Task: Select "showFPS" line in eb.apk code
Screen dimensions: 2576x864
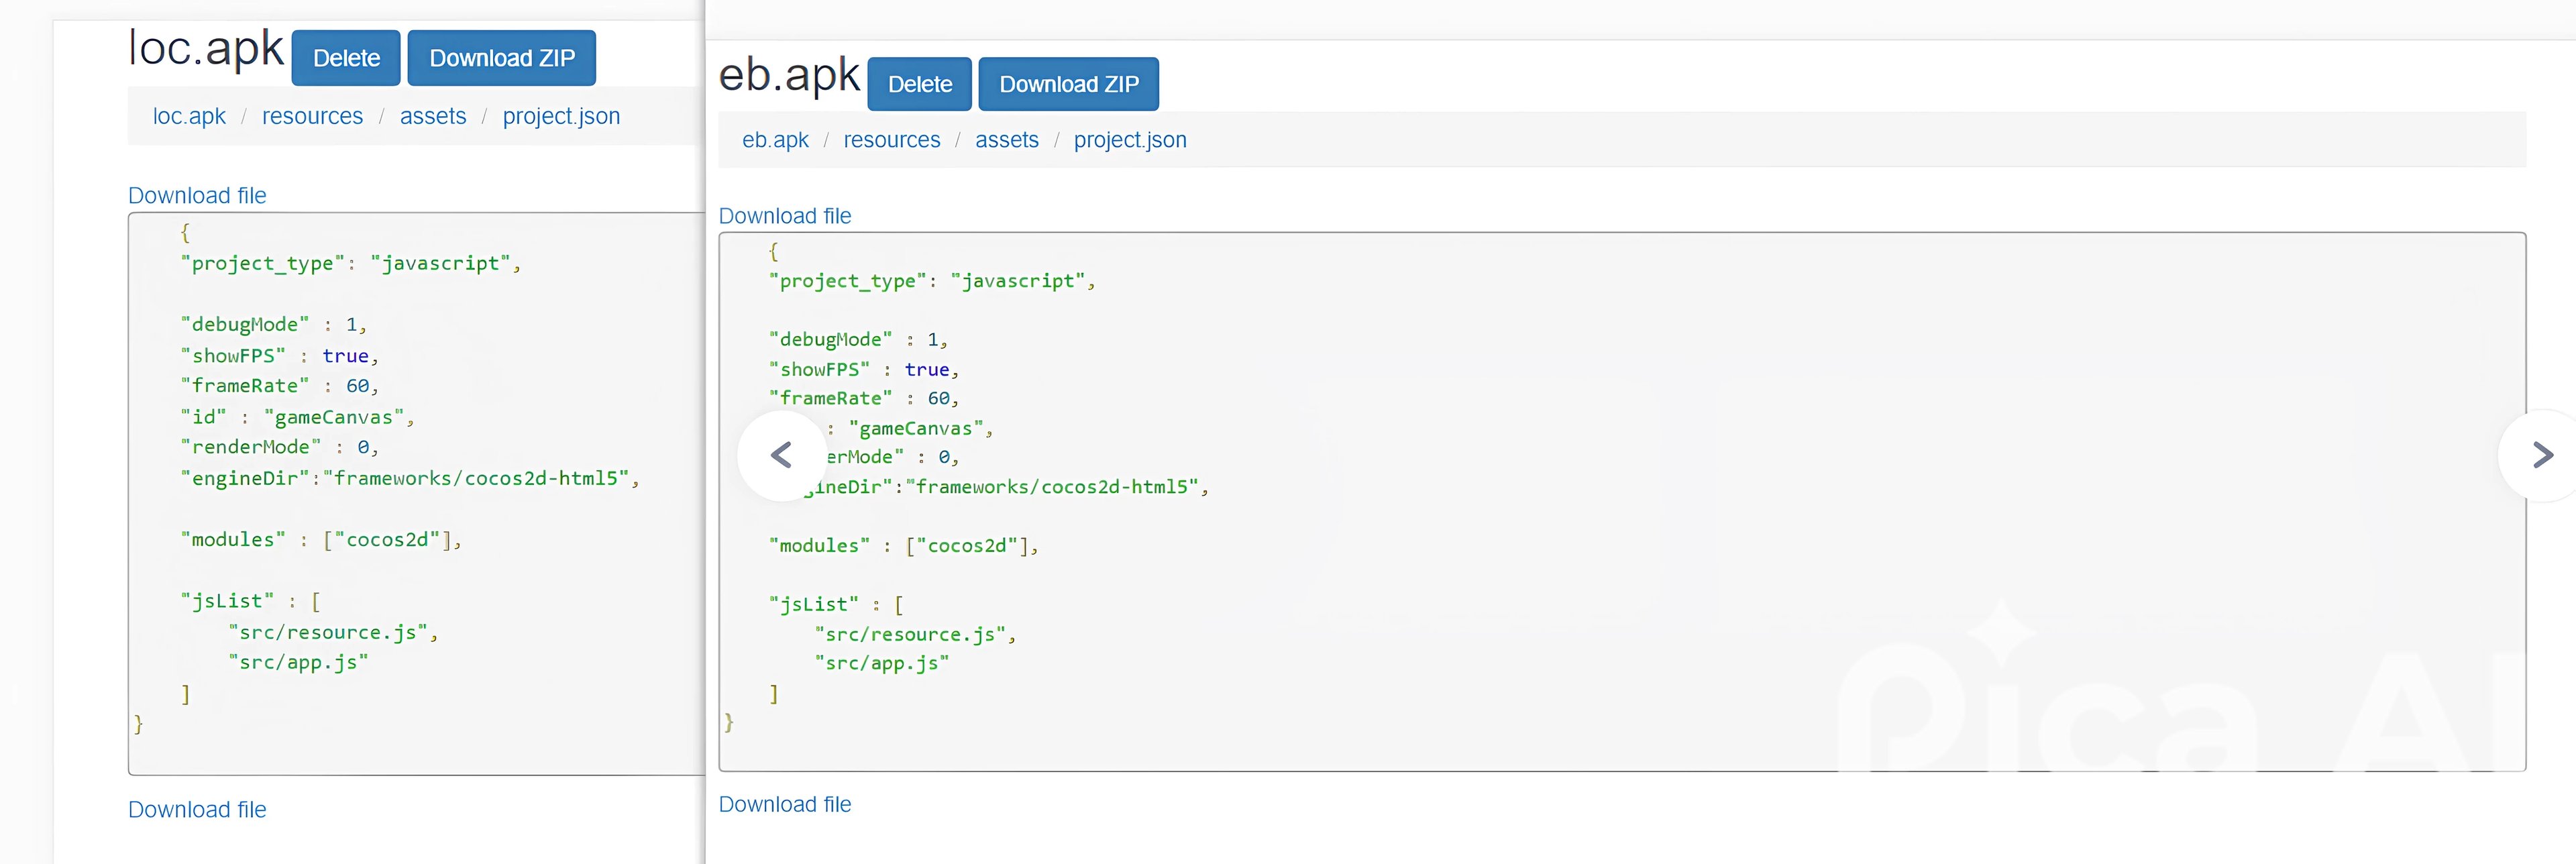Action: (864, 369)
